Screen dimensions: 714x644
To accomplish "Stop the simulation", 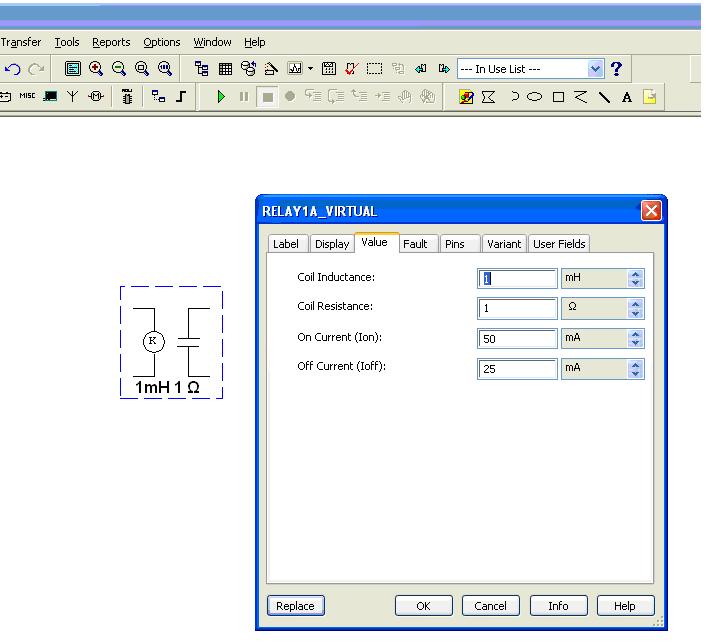I will click(267, 97).
